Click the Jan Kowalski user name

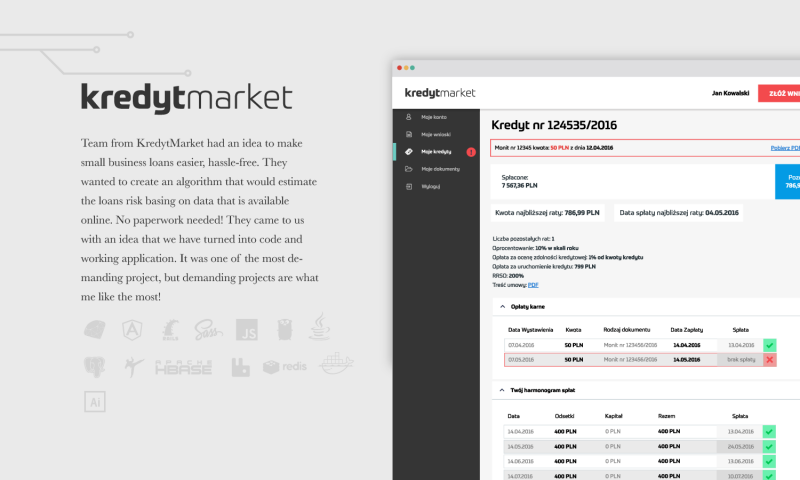tap(730, 93)
